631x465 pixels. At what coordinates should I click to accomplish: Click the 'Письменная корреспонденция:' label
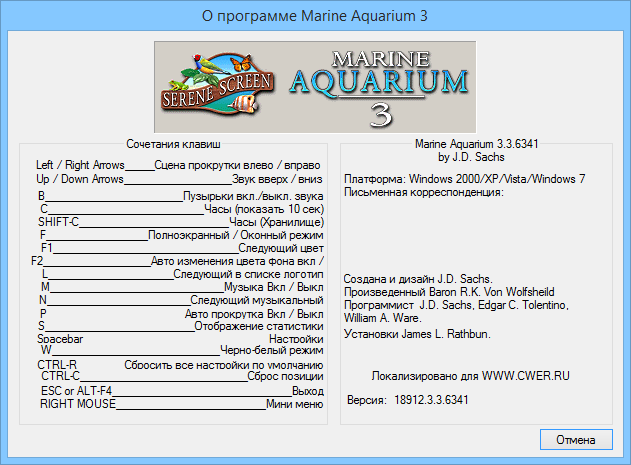click(424, 192)
